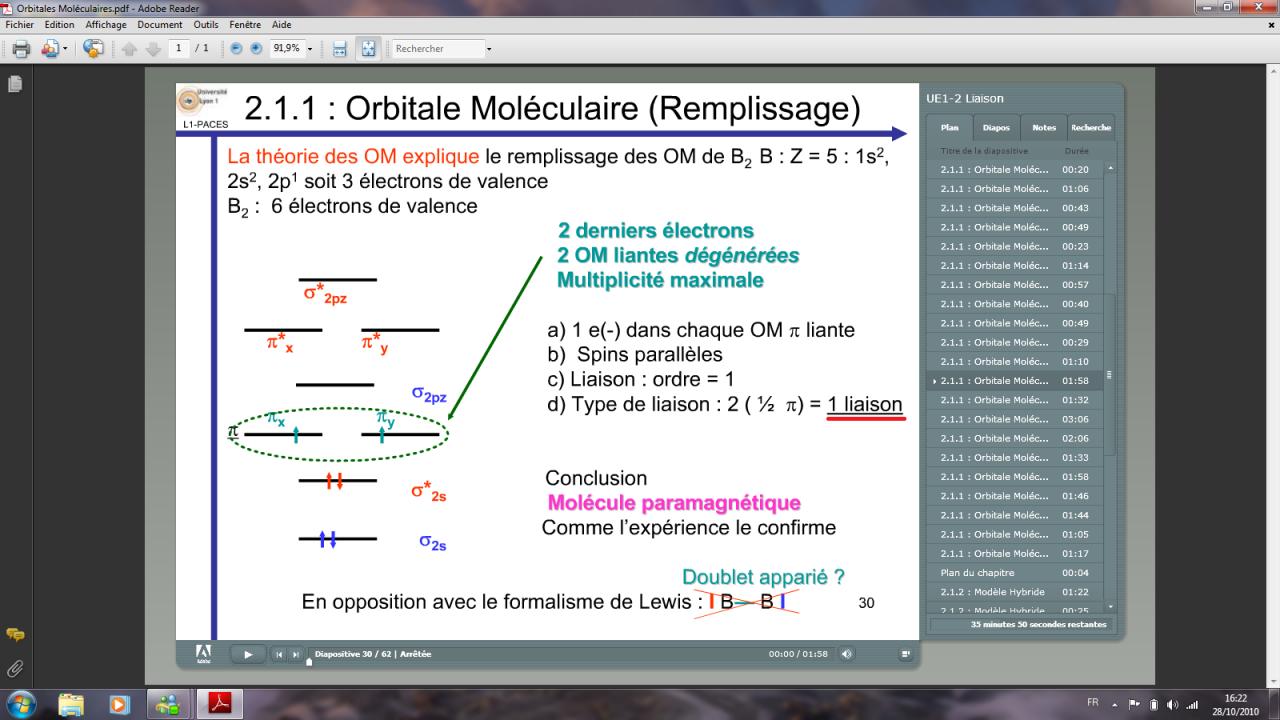
Task: Select outline slide with duration 03:06
Action: (1016, 419)
